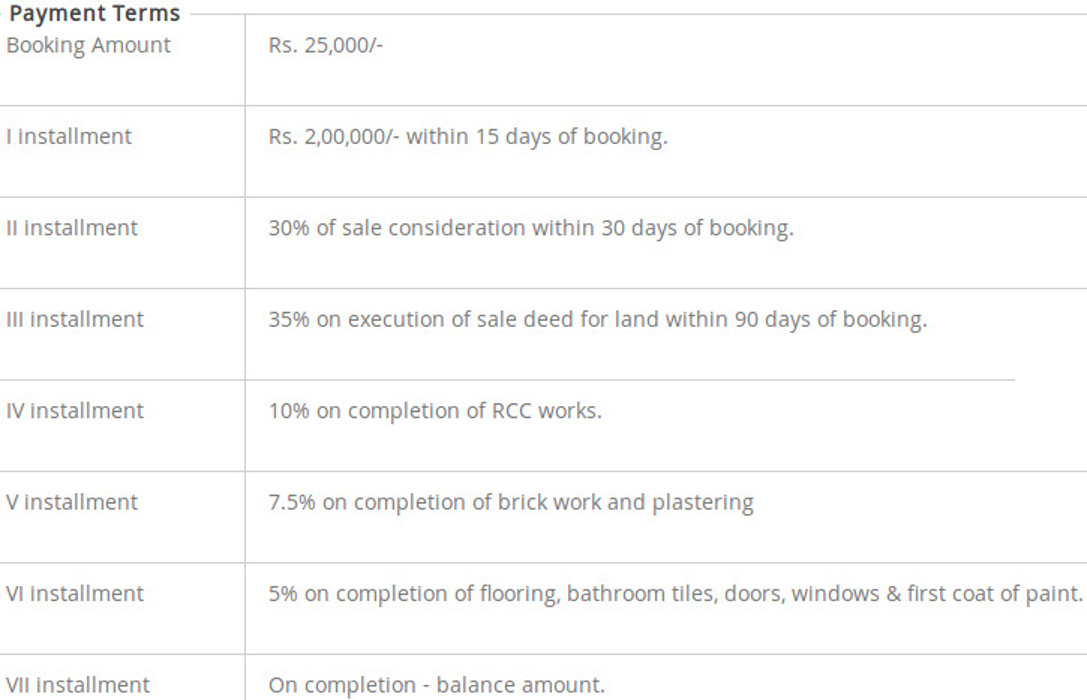Click the III installment row label

(75, 320)
